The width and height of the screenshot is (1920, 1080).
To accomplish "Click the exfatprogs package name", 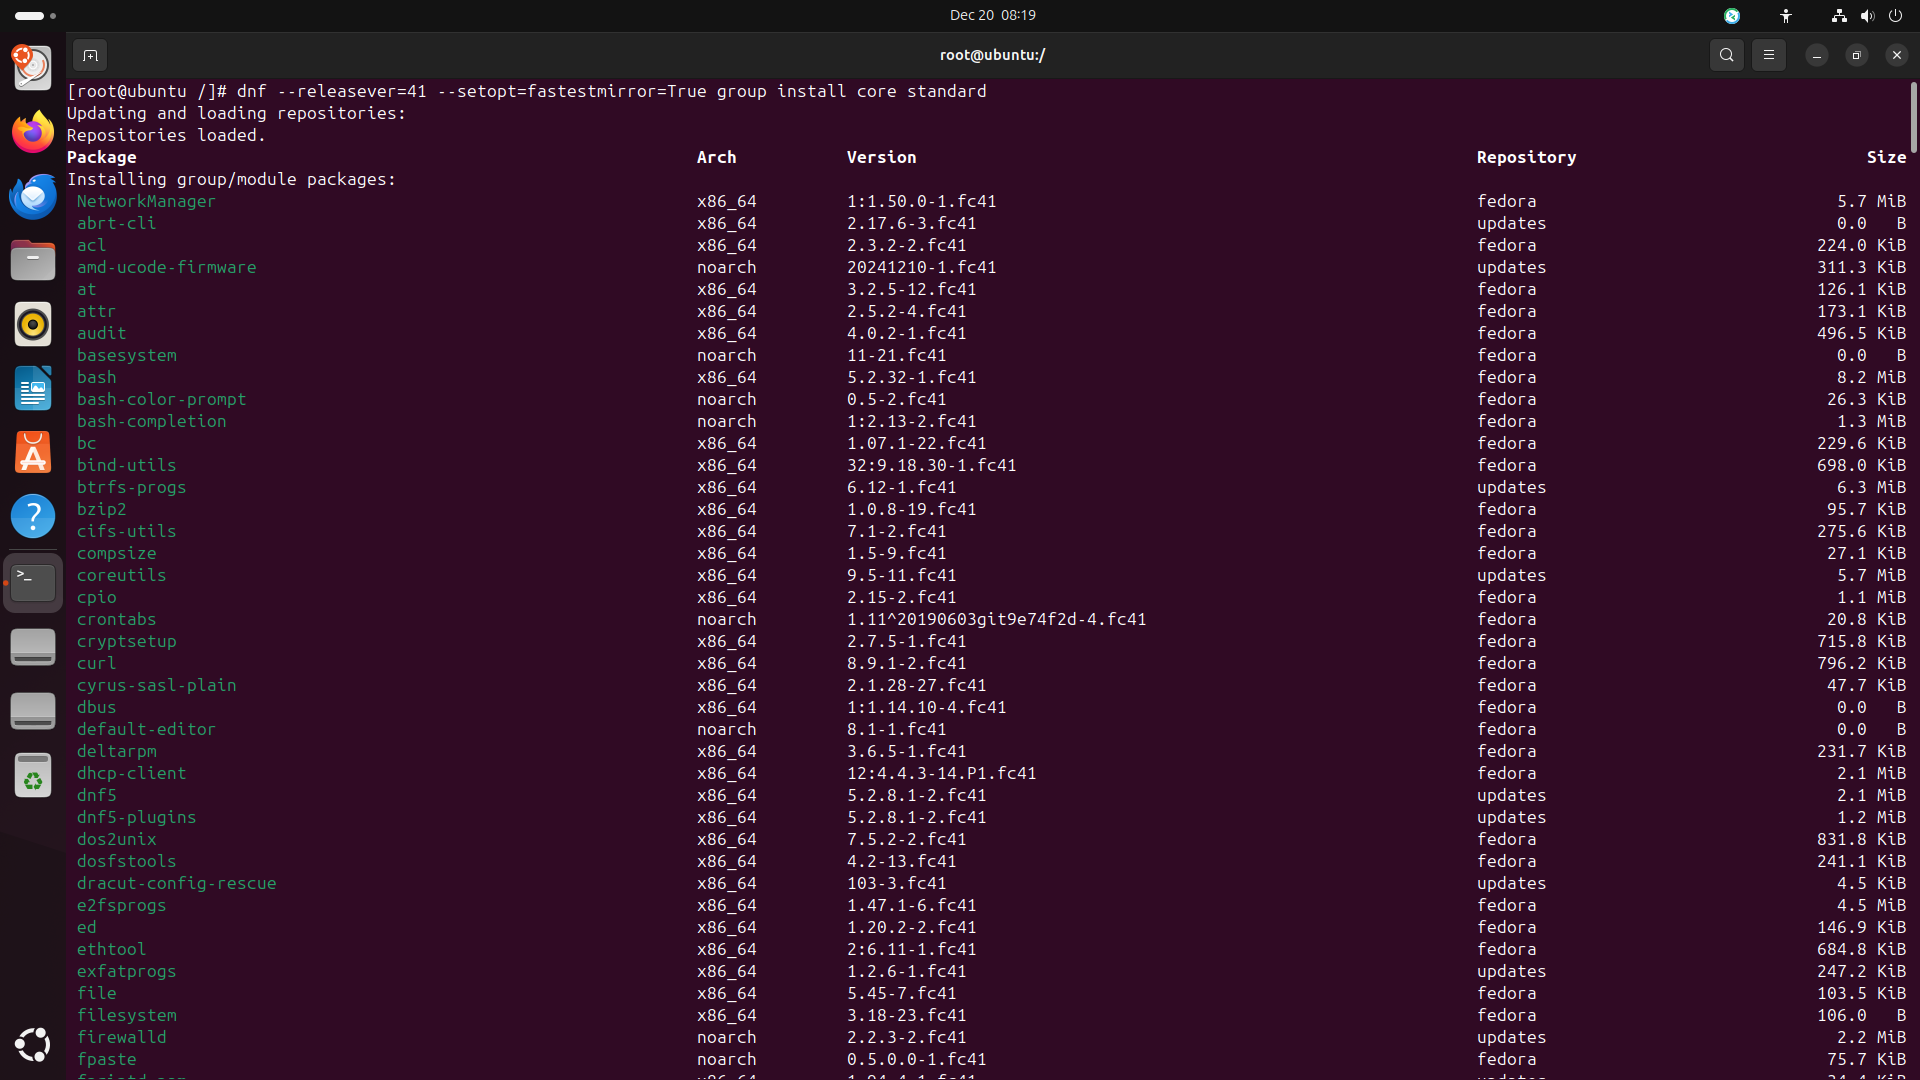I will [x=126, y=971].
